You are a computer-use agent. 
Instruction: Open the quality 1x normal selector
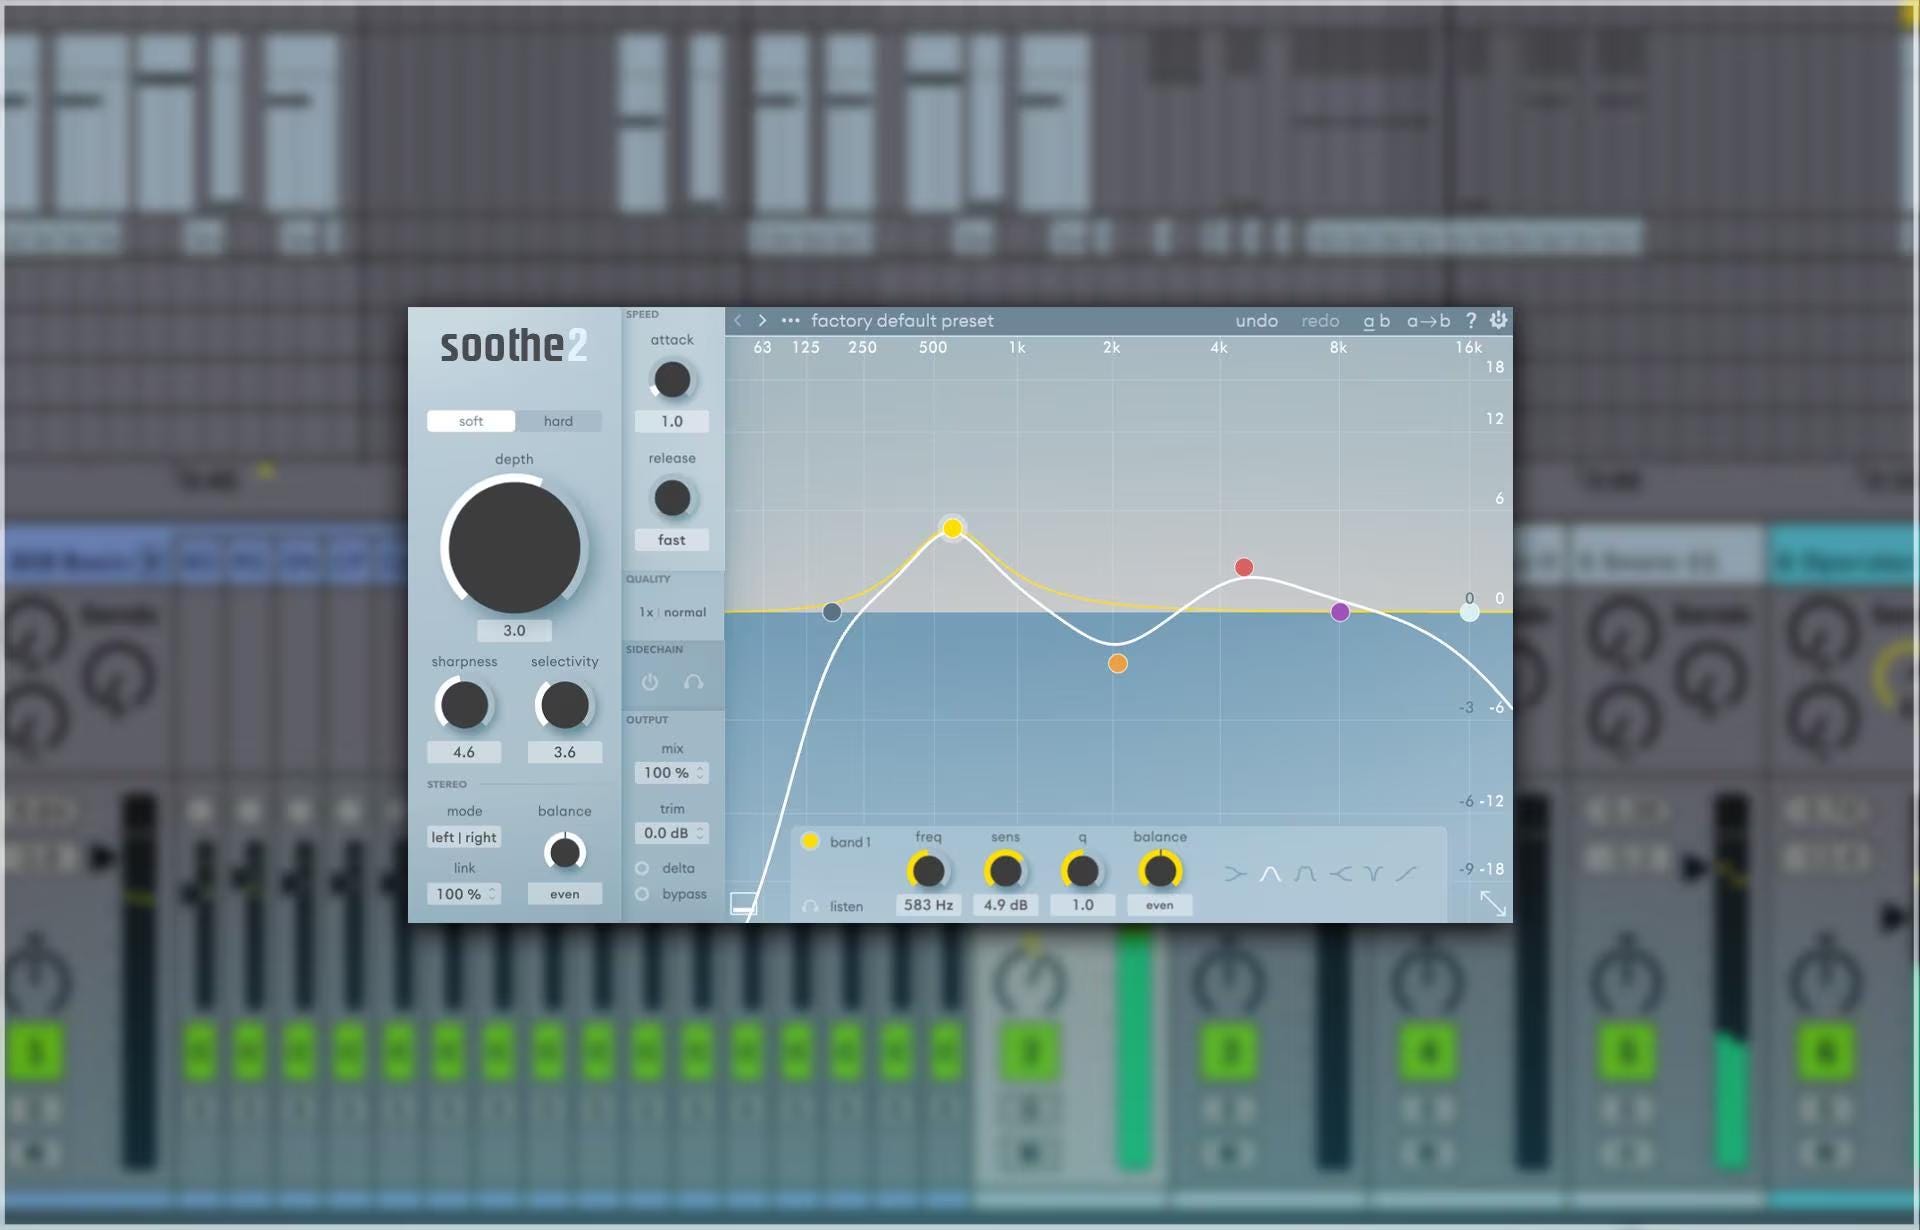click(x=672, y=612)
